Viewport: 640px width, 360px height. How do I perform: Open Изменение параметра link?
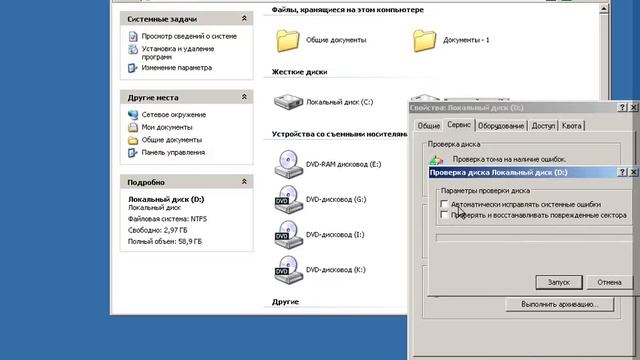tap(177, 68)
